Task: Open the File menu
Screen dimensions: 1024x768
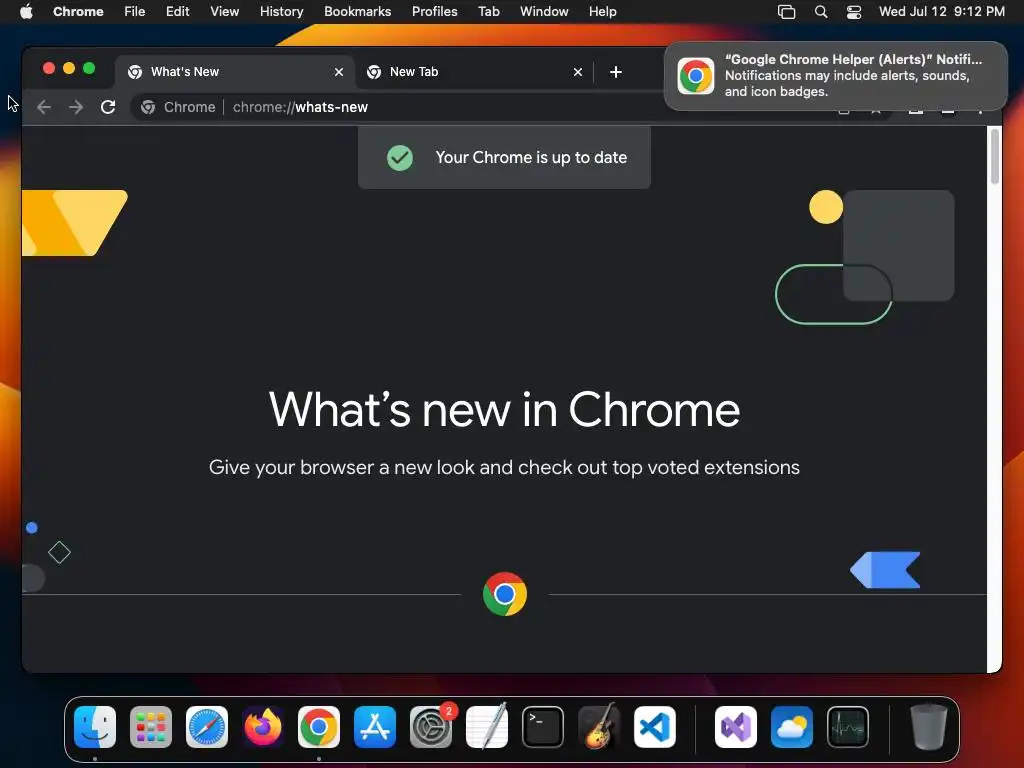Action: (135, 12)
